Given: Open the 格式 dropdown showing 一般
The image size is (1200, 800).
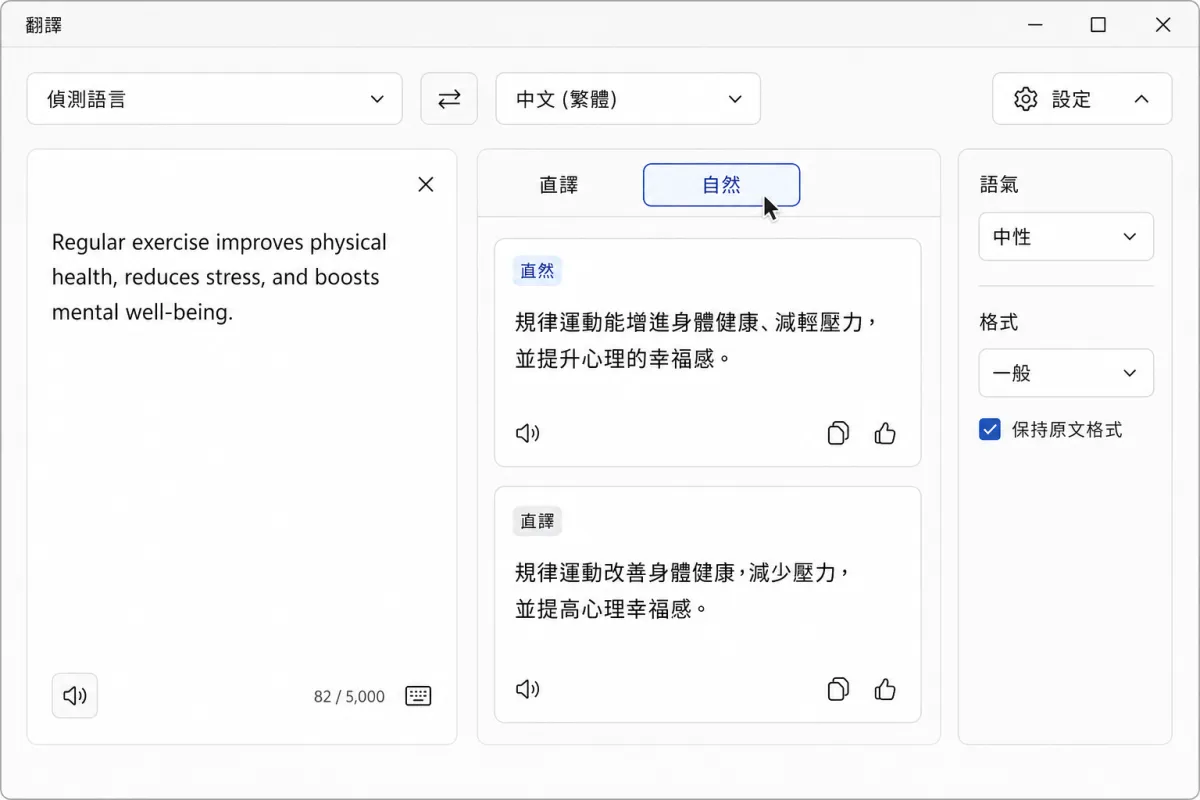Looking at the screenshot, I should click(1066, 373).
